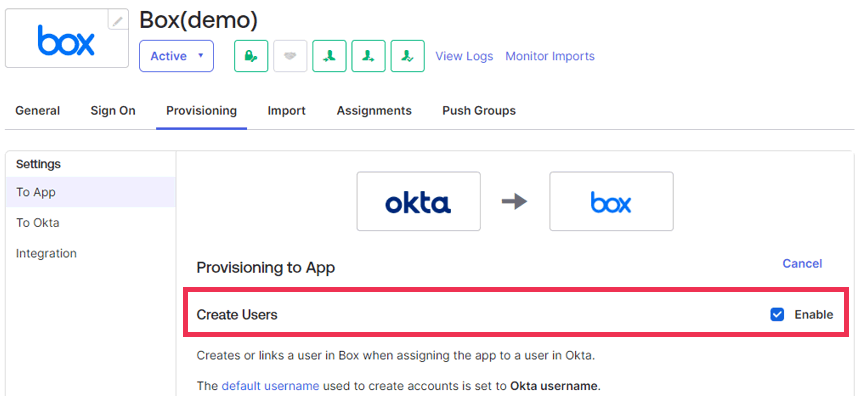Viewport: 862px width, 416px height.
Task: Click the pencil edit icon on Box logo
Action: [118, 20]
